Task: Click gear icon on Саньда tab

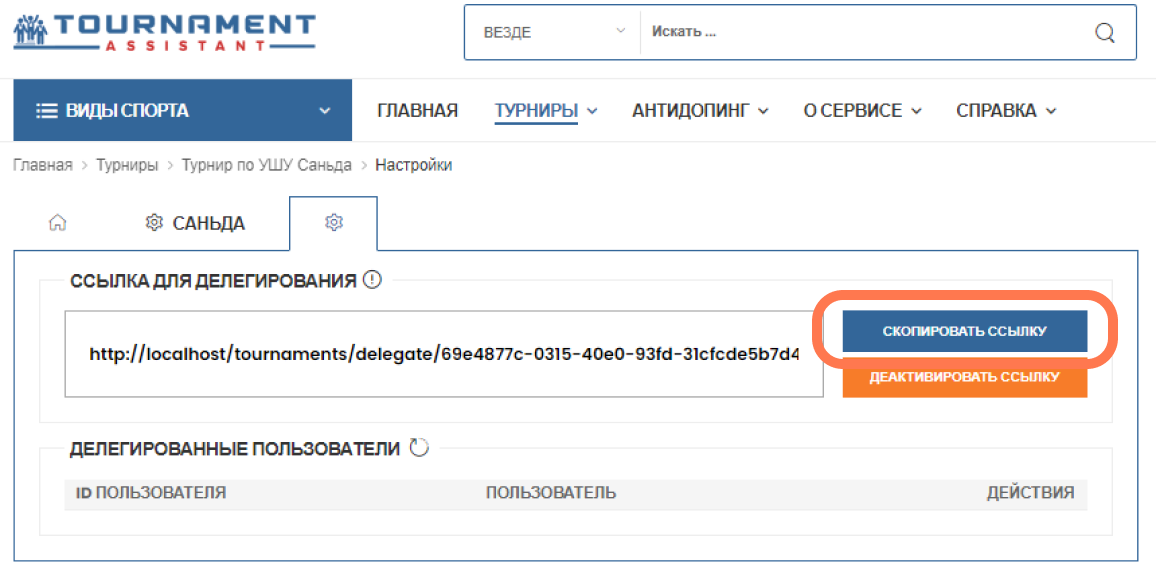Action: [153, 222]
